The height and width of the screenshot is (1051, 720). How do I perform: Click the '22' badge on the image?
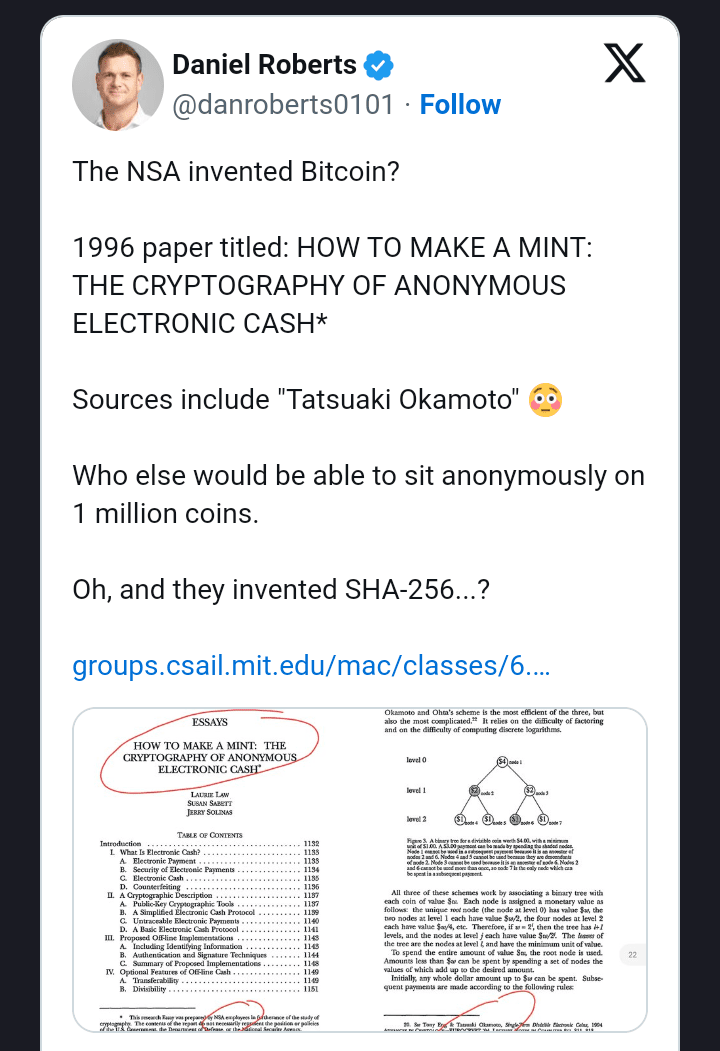coord(632,954)
